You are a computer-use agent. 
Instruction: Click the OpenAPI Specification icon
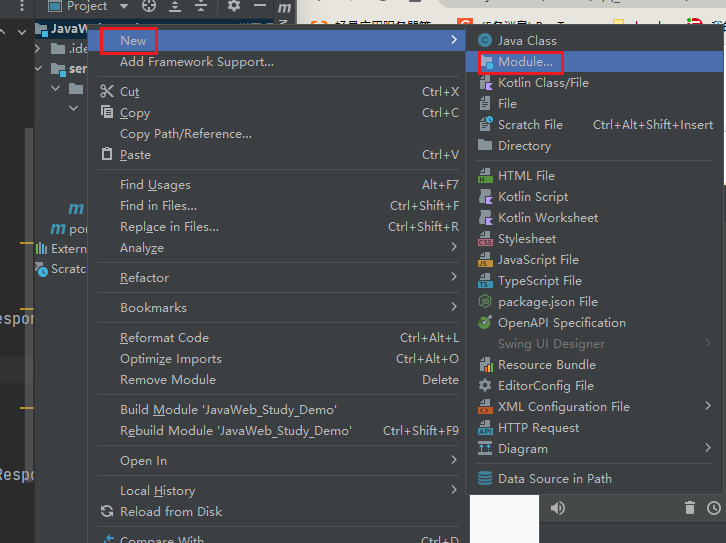coord(485,323)
